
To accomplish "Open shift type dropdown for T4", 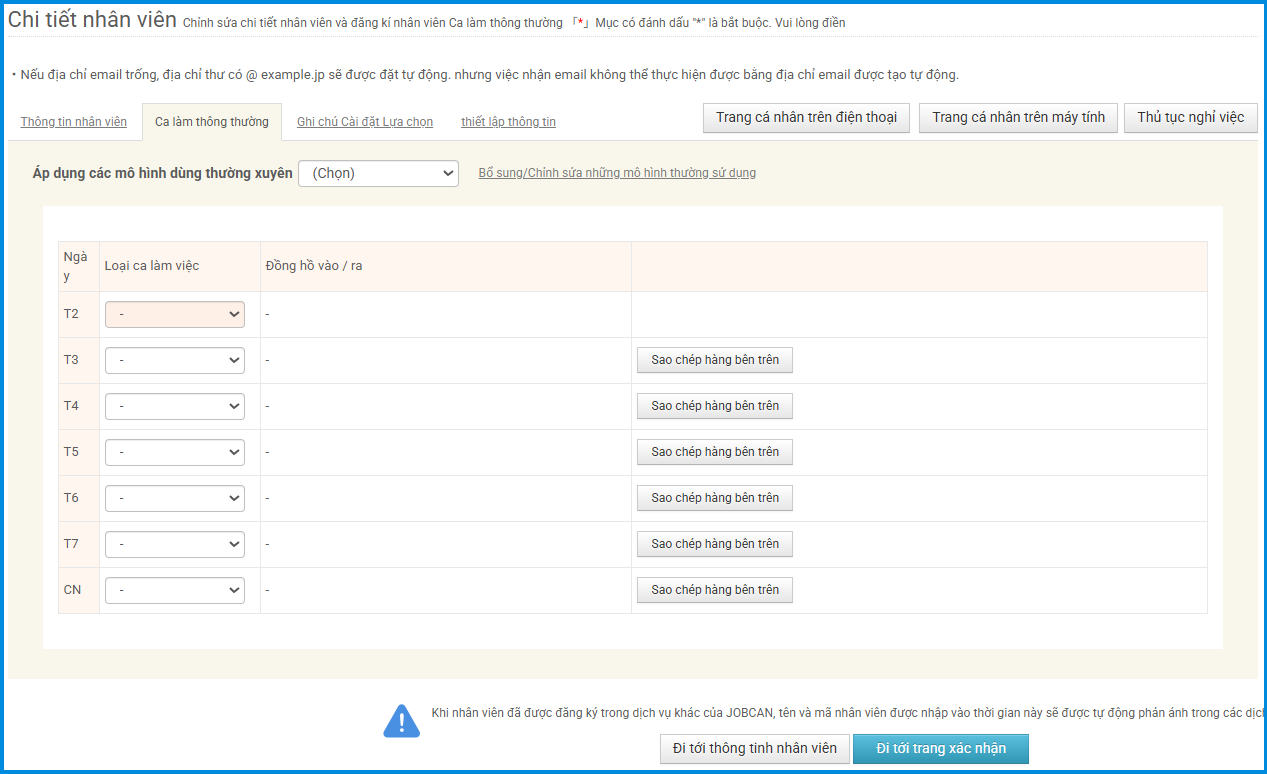I will [175, 406].
